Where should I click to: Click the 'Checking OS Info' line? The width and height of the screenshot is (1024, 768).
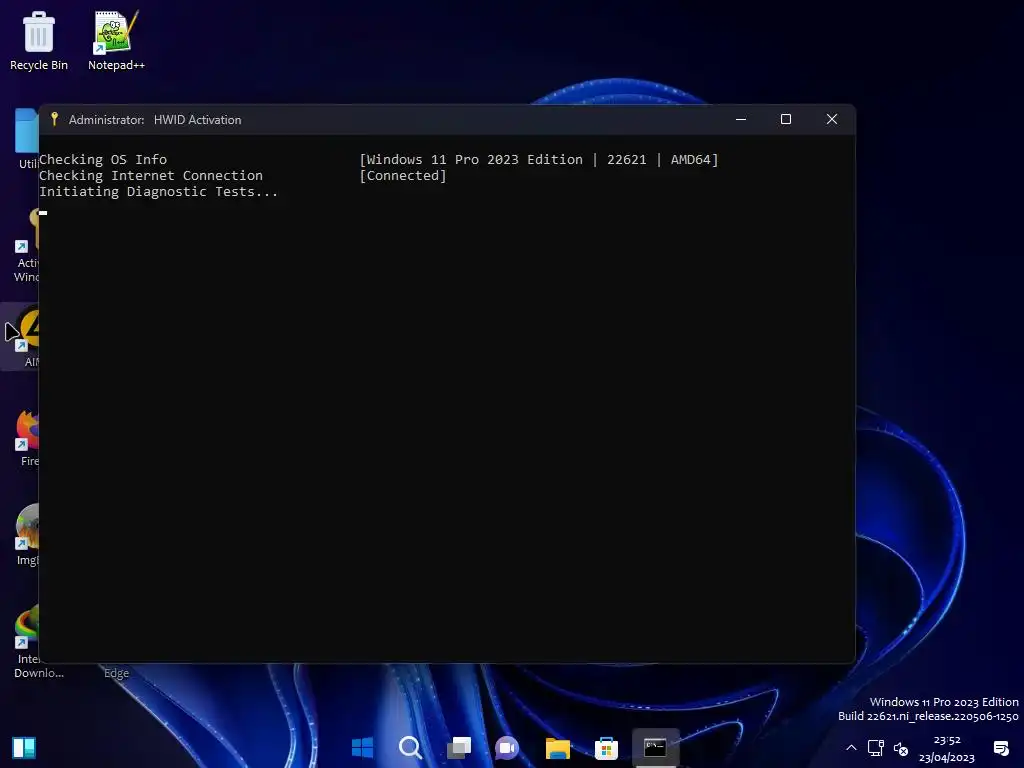click(103, 159)
